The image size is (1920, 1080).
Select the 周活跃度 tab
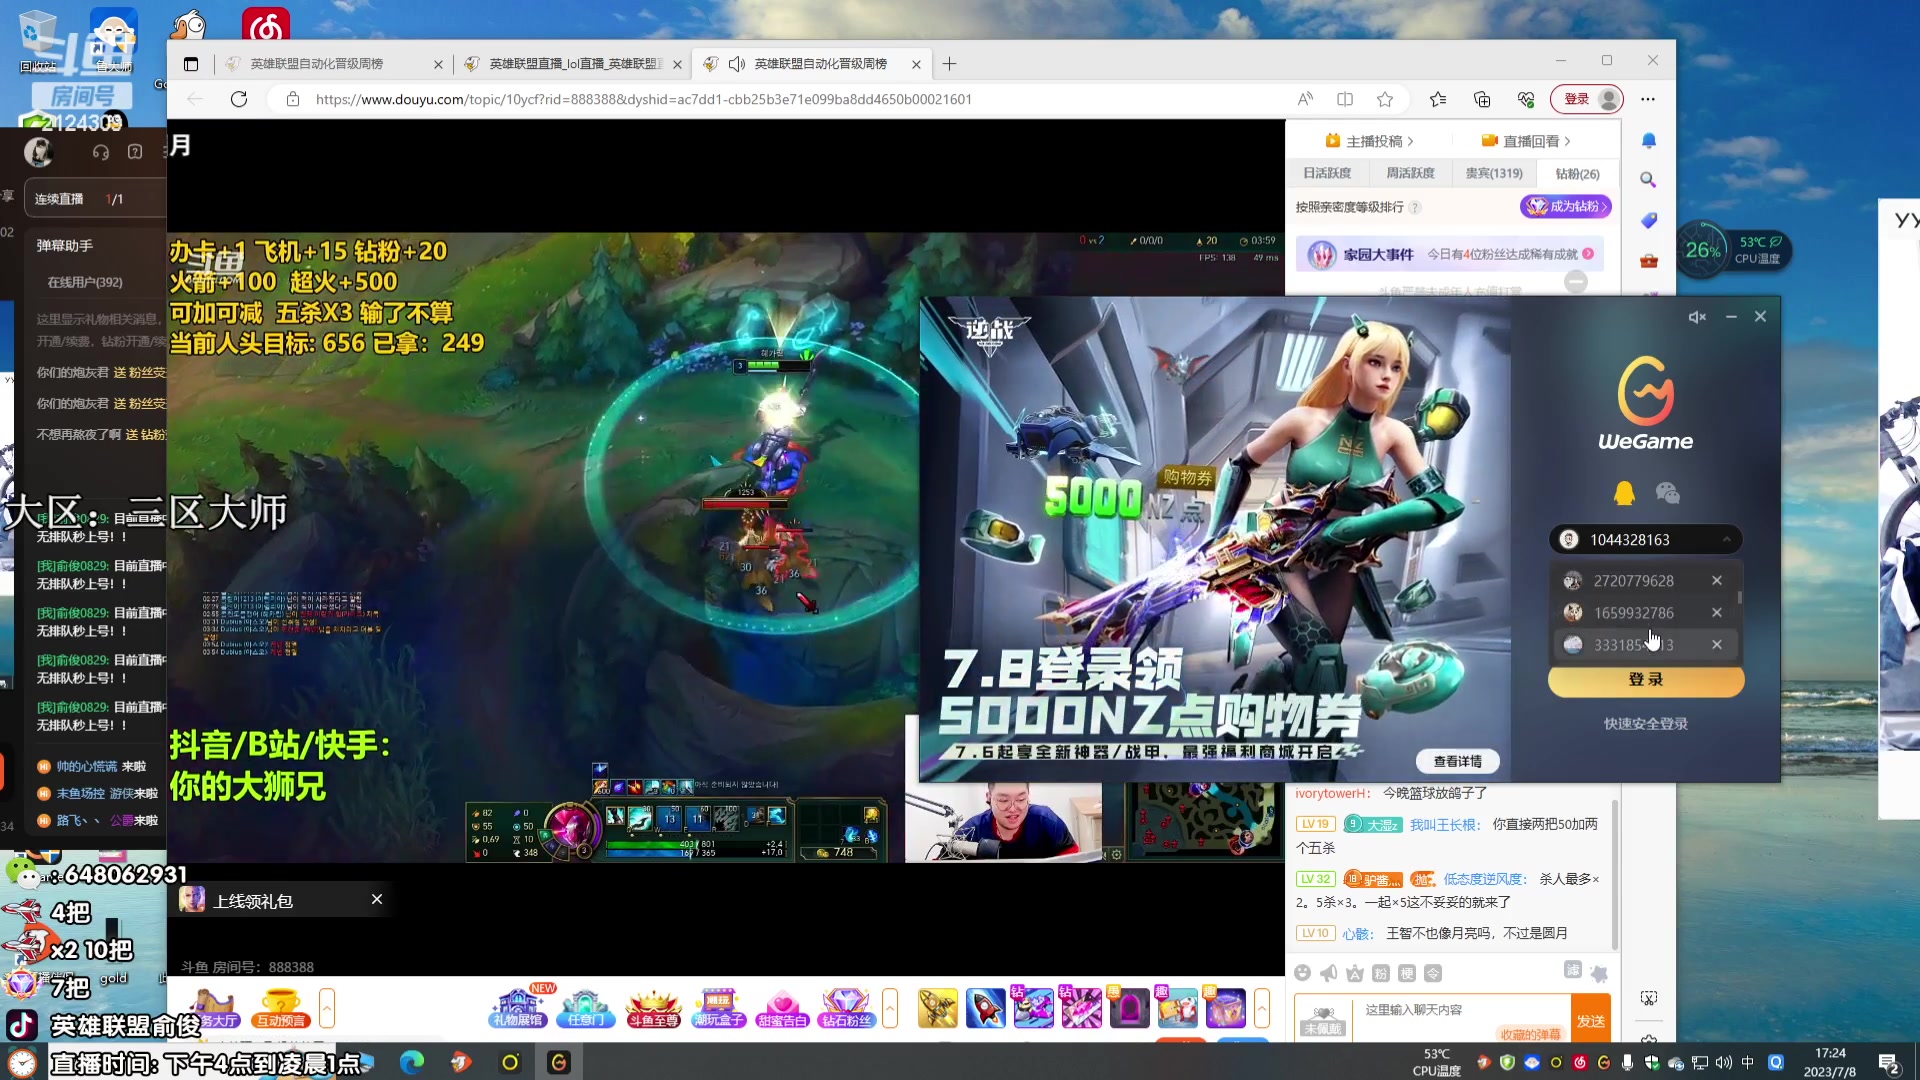pyautogui.click(x=1410, y=174)
